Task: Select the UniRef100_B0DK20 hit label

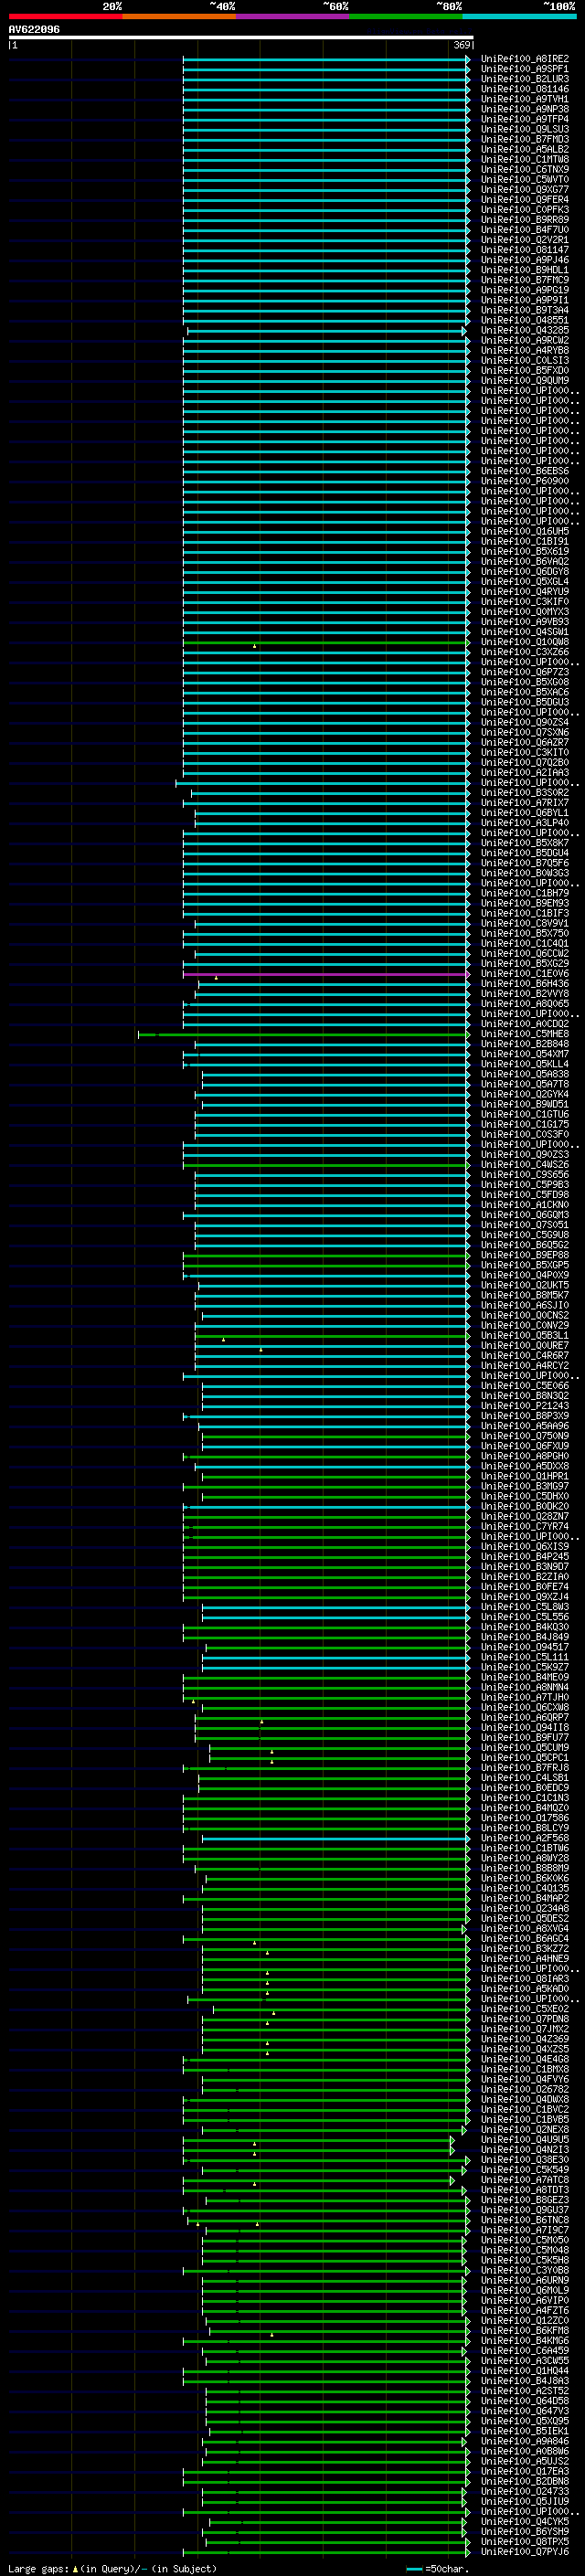Action: (525, 1506)
